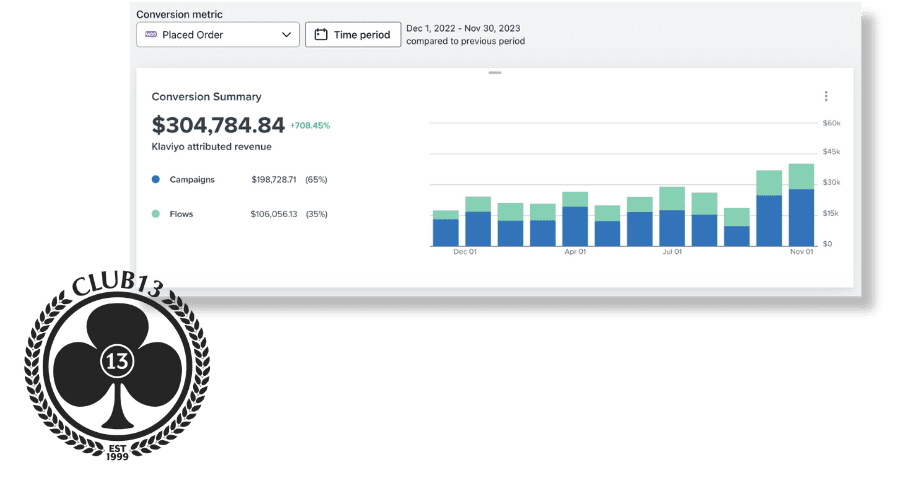
Task: Click the Flows legend label
Action: 181,214
